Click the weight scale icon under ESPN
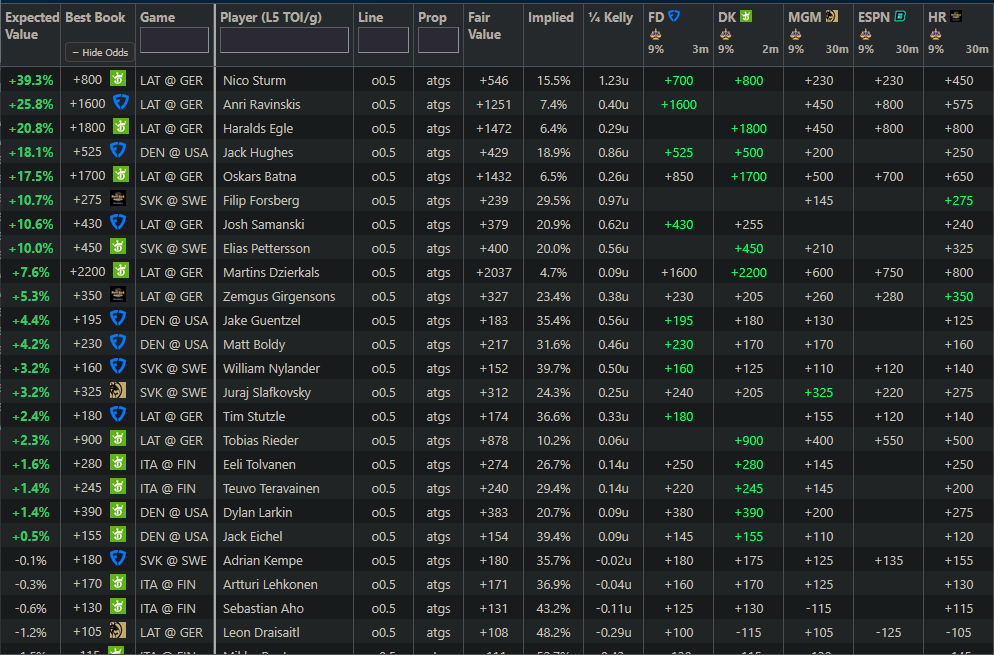Image resolution: width=994 pixels, height=655 pixels. pyautogui.click(x=865, y=34)
